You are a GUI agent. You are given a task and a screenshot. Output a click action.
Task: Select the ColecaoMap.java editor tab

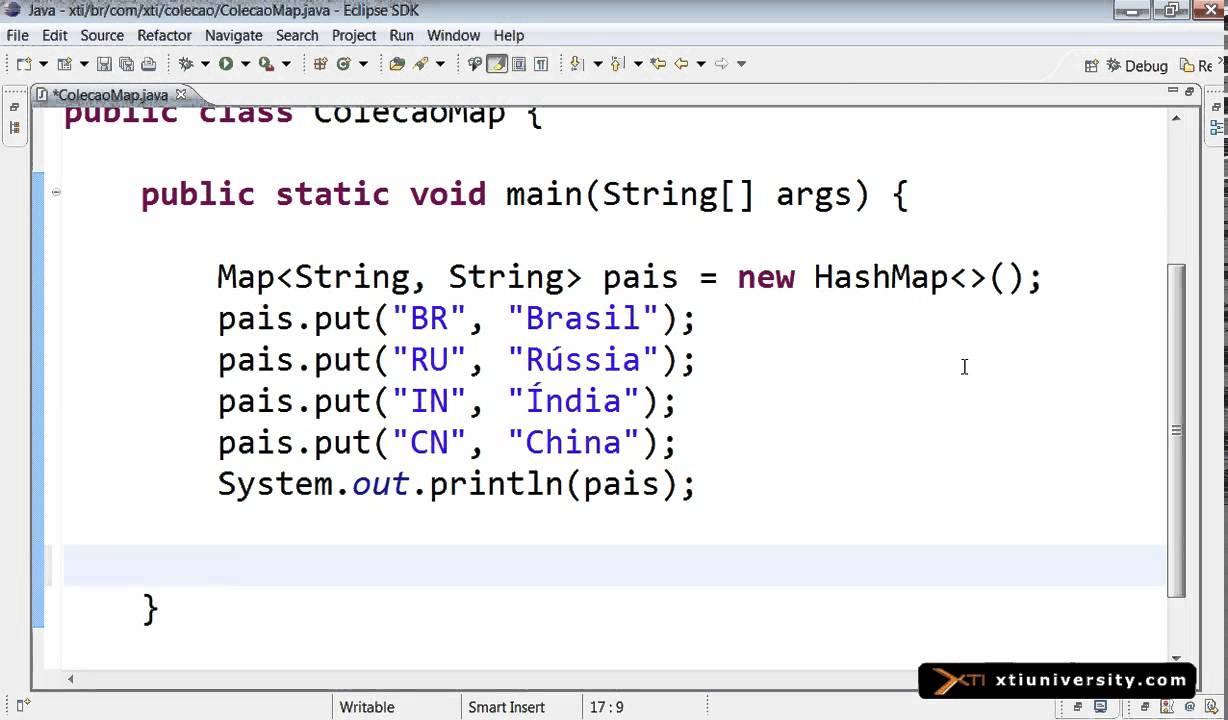(109, 95)
